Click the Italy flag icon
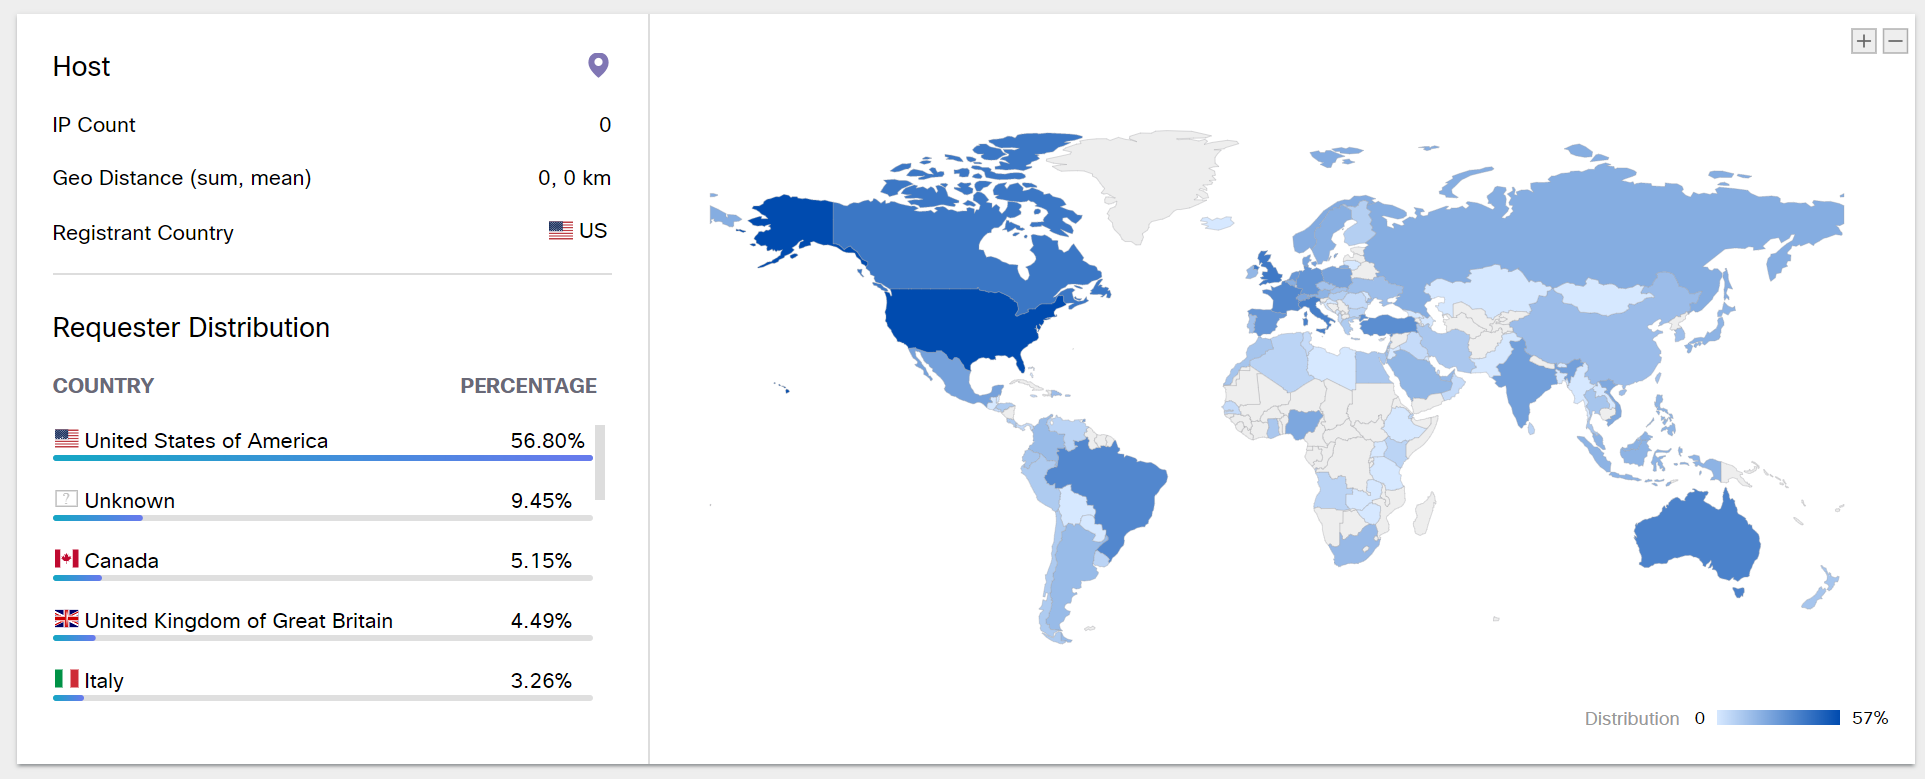Viewport: 1925px width, 779px height. 67,679
